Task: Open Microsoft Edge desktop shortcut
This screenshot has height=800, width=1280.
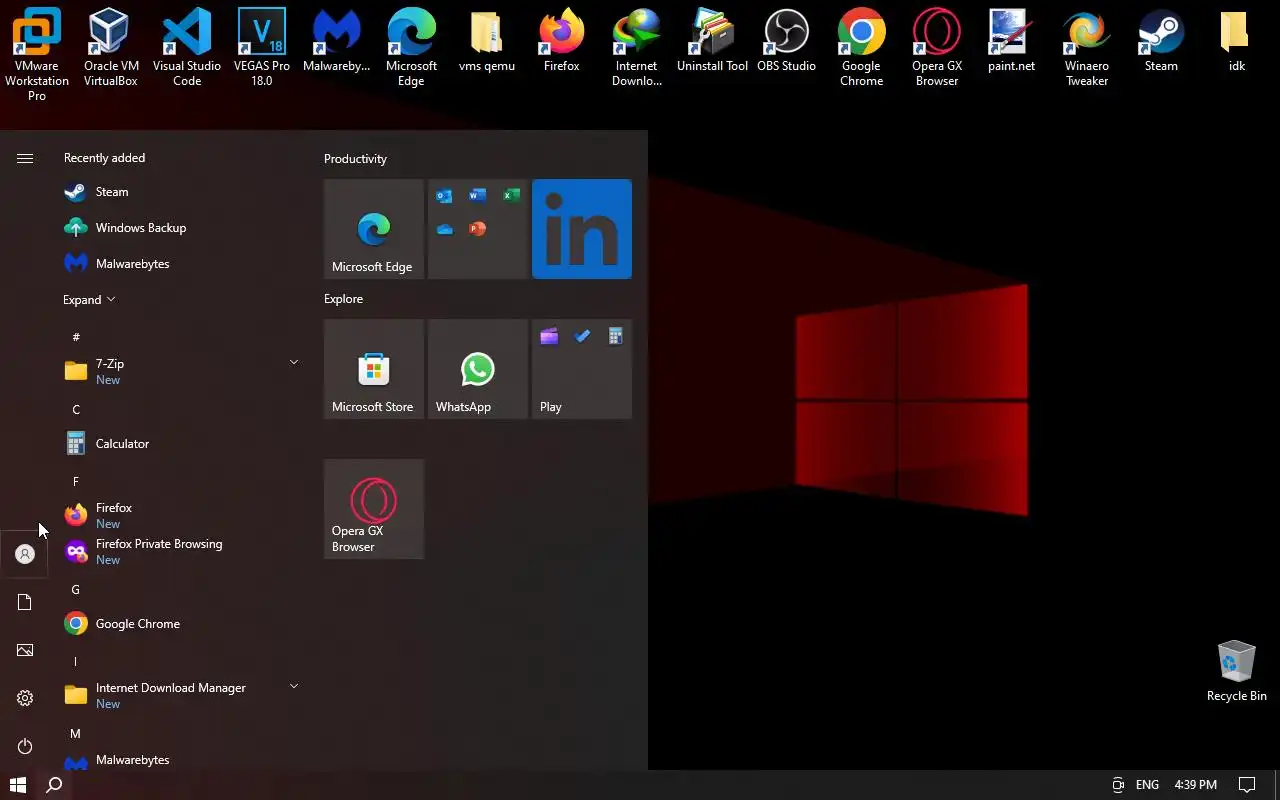Action: click(412, 47)
